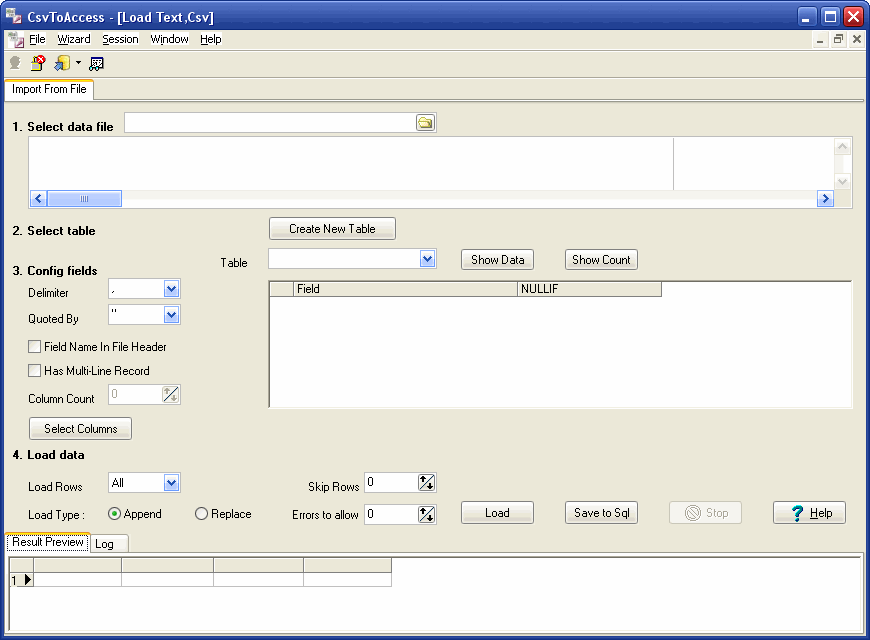The height and width of the screenshot is (640, 870).
Task: Click the data file path input field
Action: point(270,123)
